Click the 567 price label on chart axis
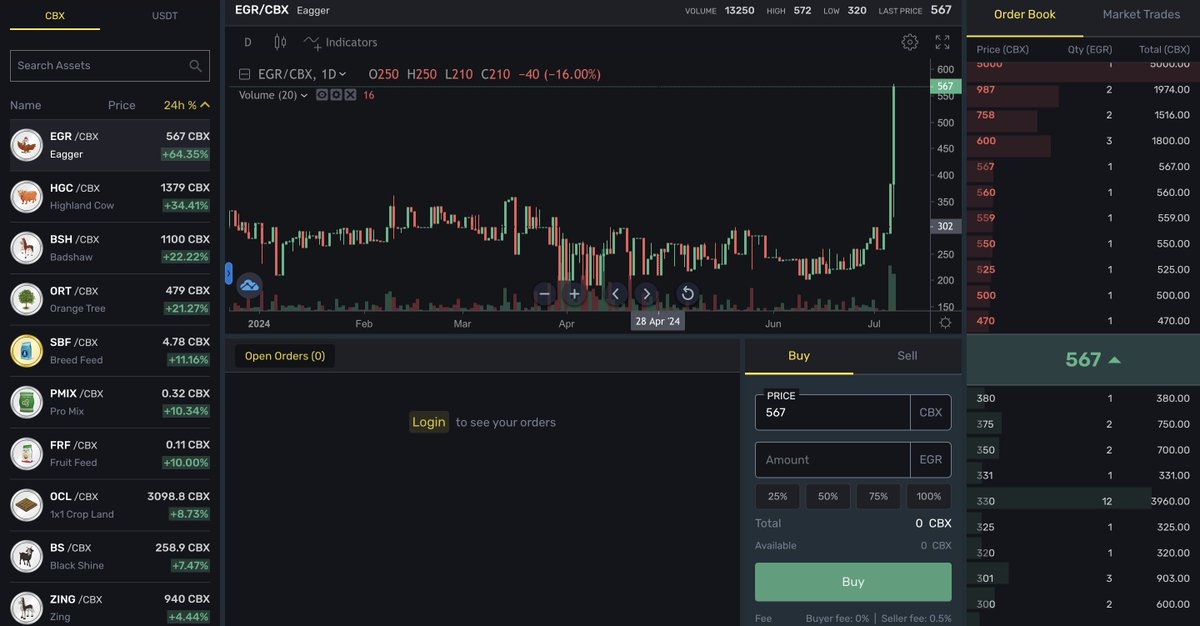The image size is (1200, 626). coord(945,87)
